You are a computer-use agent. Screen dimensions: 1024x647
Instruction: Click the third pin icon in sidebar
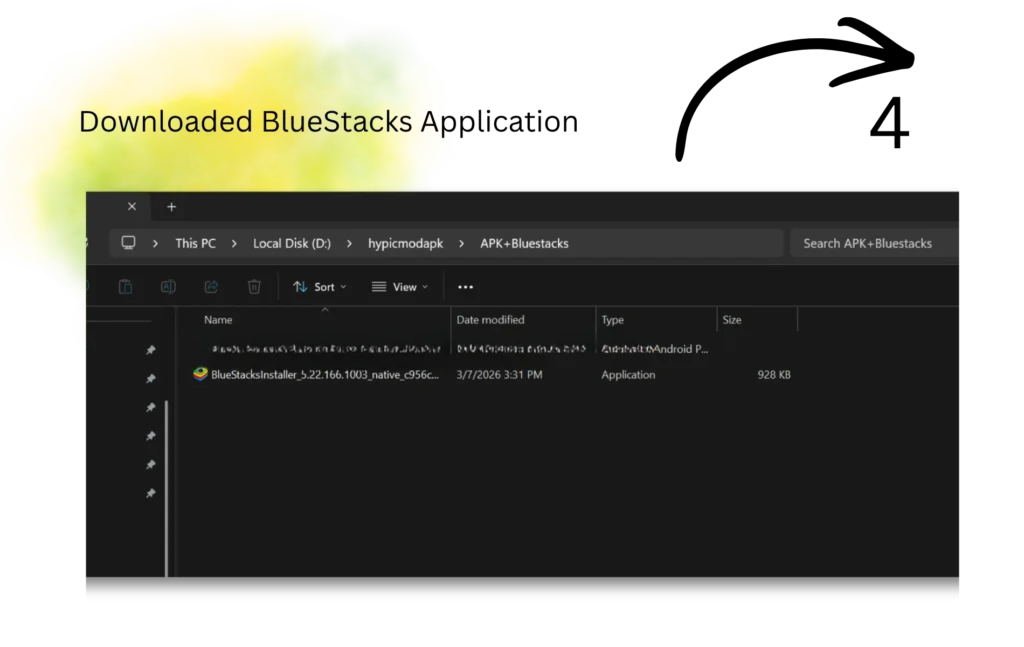(x=151, y=407)
